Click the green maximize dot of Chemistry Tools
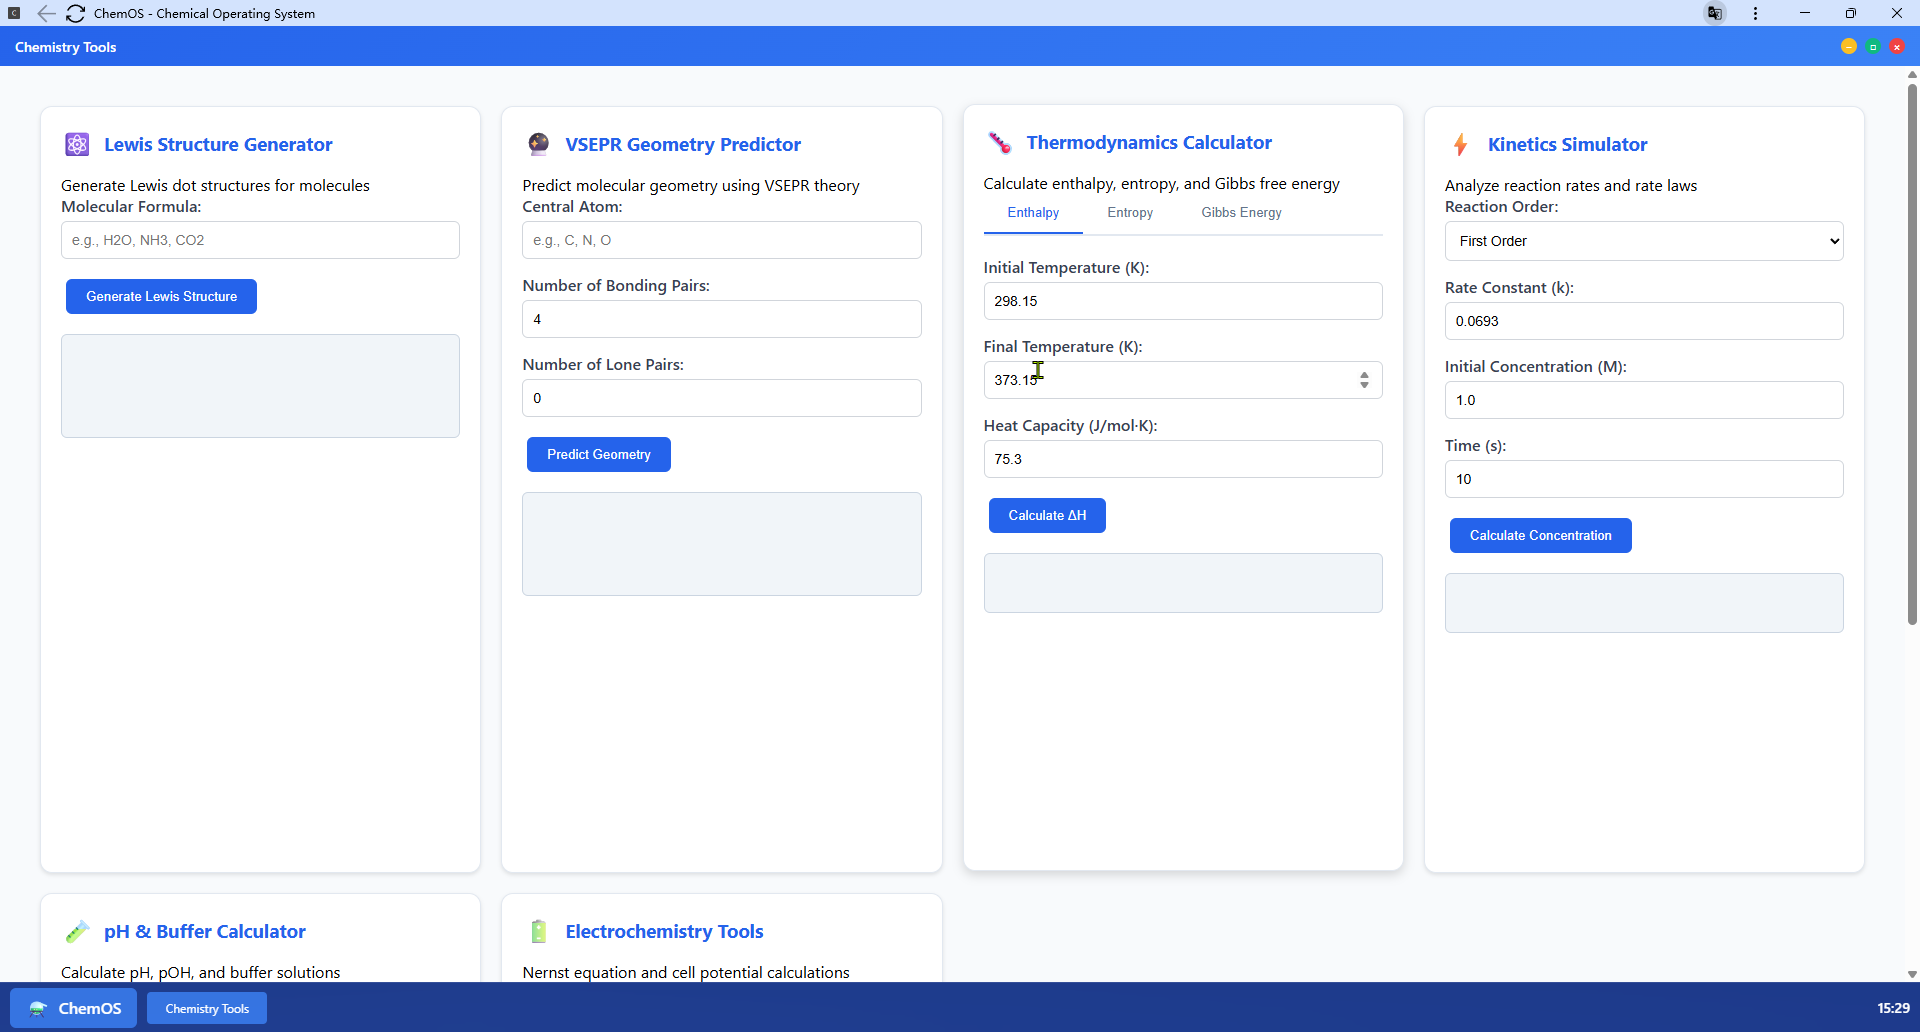Viewport: 1920px width, 1032px height. click(x=1873, y=46)
